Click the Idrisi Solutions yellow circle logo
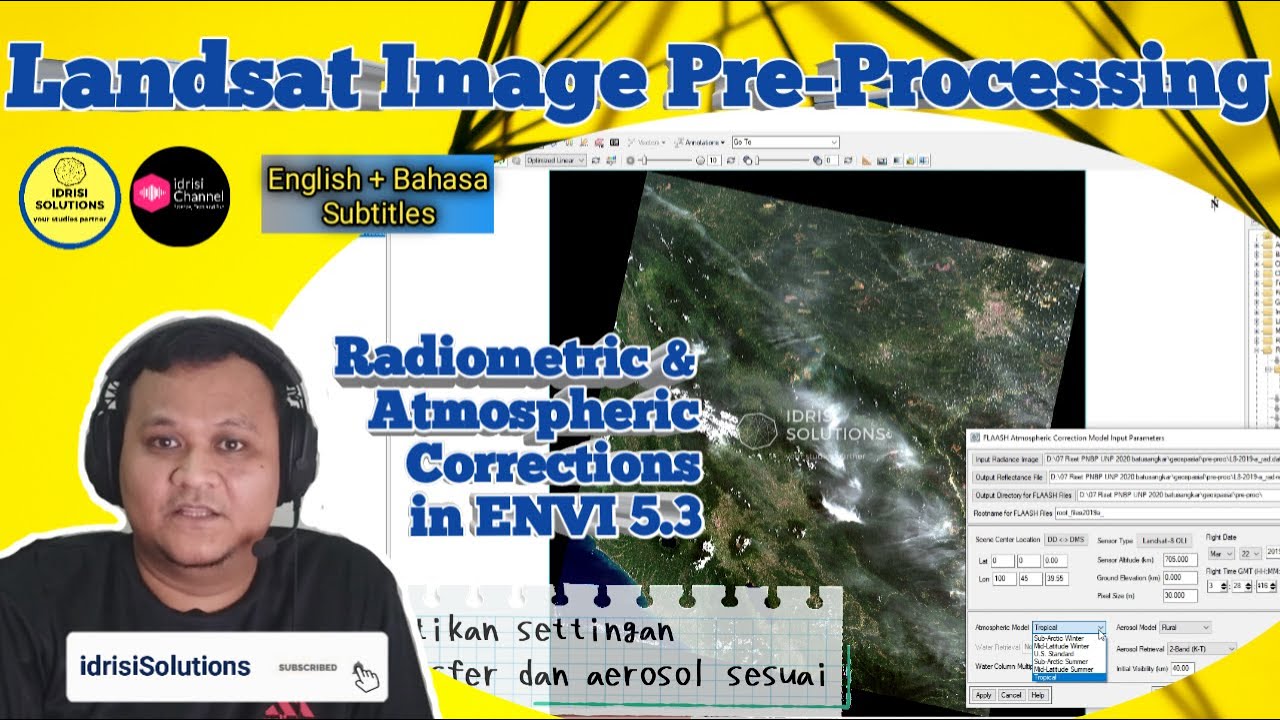1280x720 pixels. pyautogui.click(x=70, y=198)
